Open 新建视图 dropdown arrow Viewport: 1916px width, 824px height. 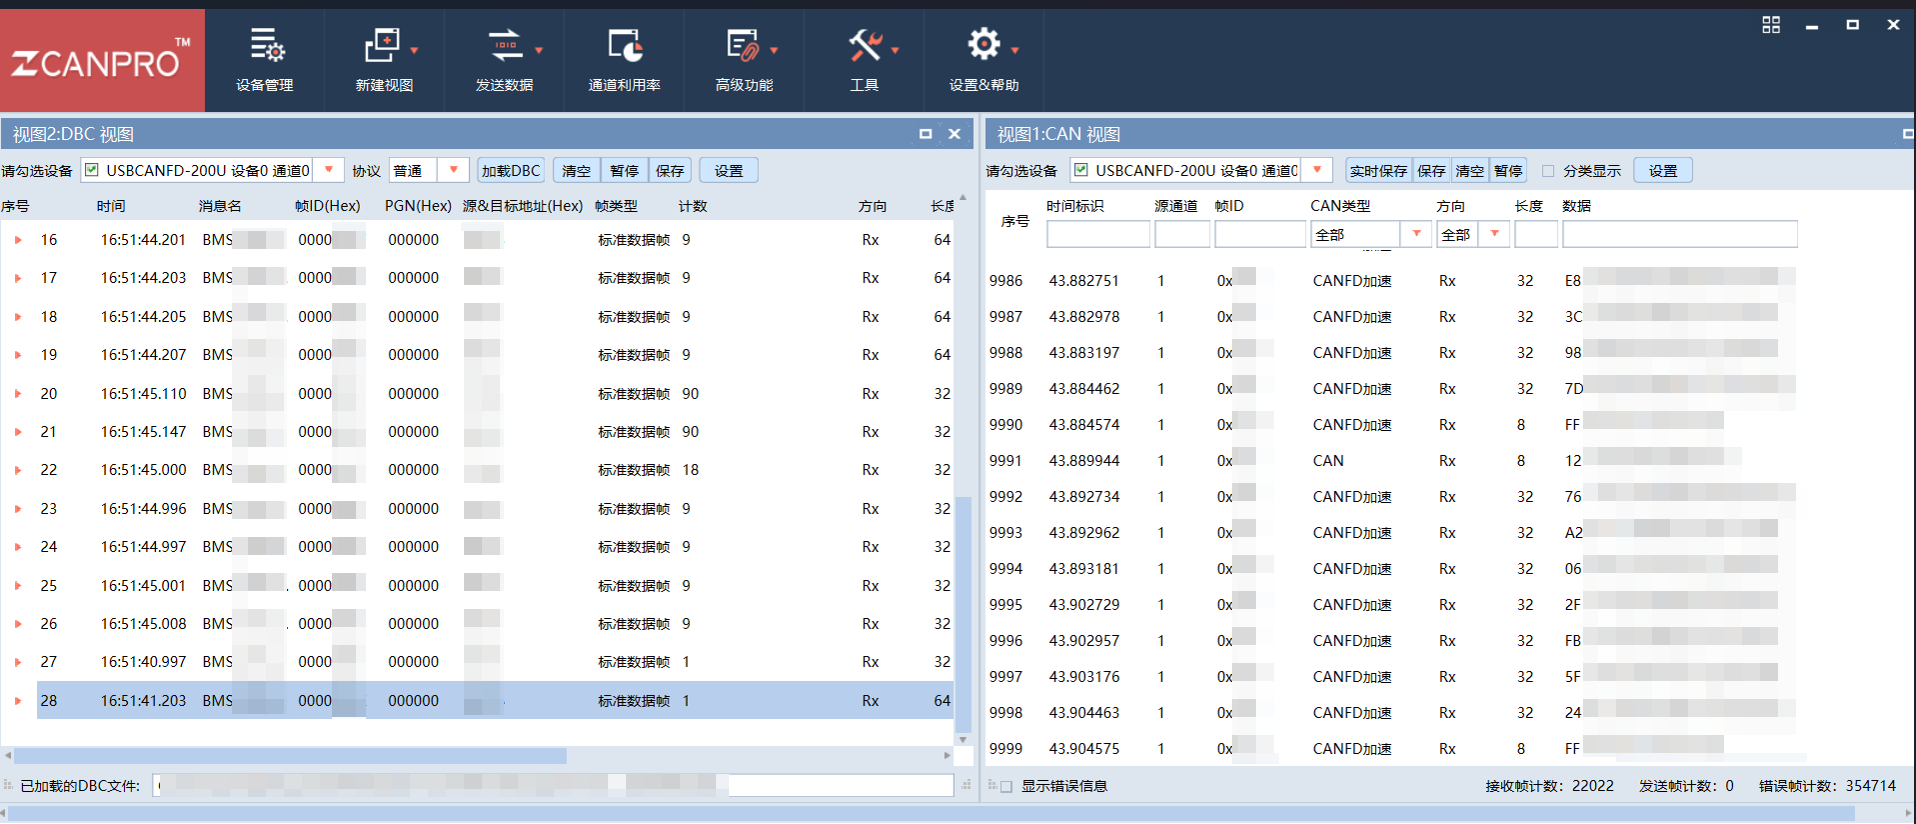(414, 49)
